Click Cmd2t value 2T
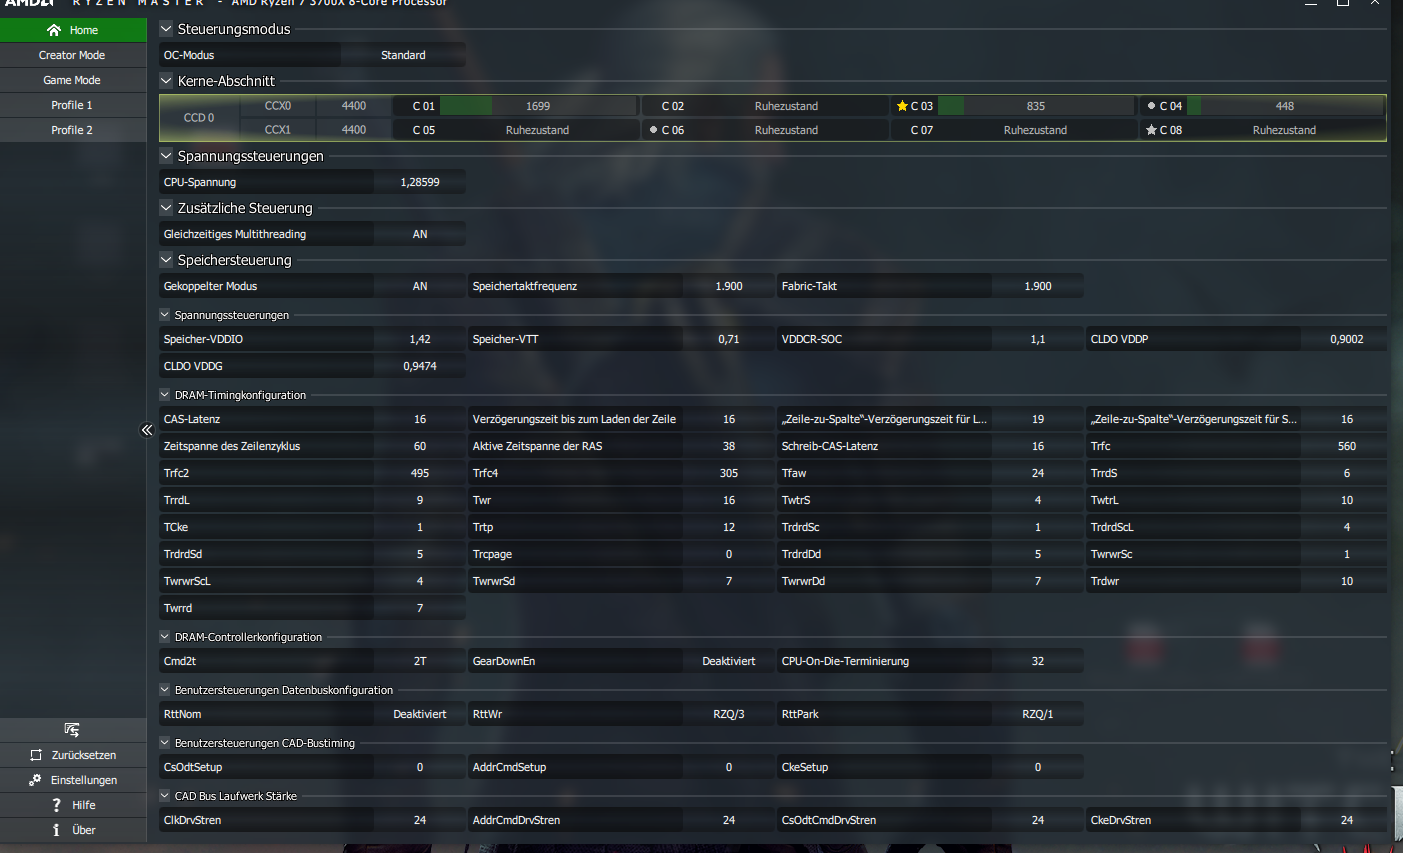The height and width of the screenshot is (853, 1403). [x=420, y=661]
